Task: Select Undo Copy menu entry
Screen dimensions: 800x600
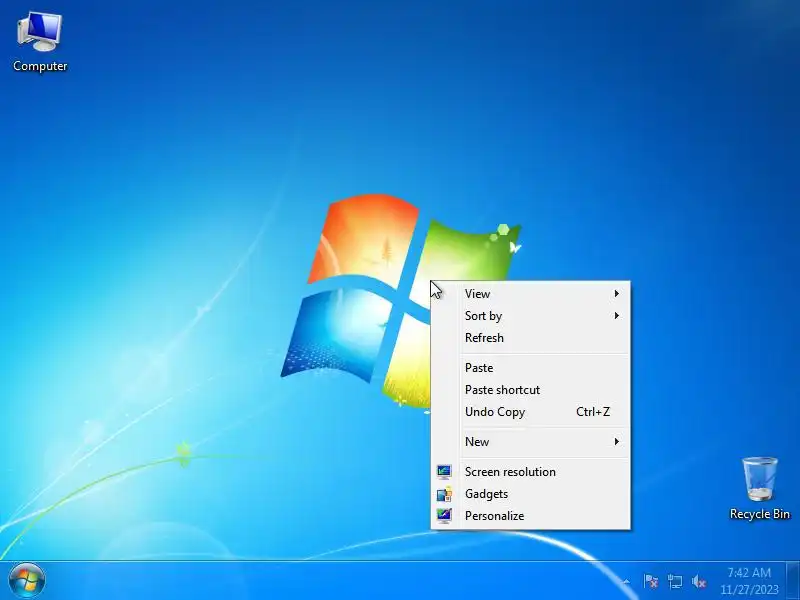Action: pos(531,411)
